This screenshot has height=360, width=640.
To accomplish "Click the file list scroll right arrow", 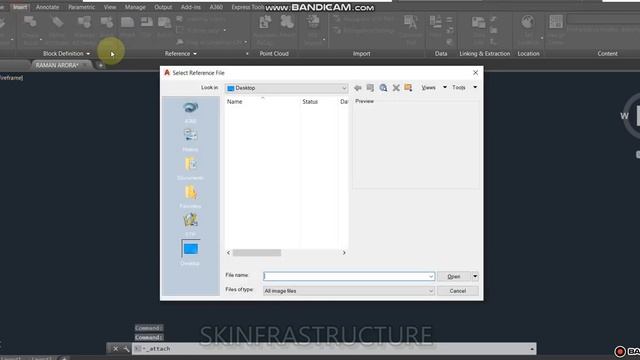I will point(344,253).
